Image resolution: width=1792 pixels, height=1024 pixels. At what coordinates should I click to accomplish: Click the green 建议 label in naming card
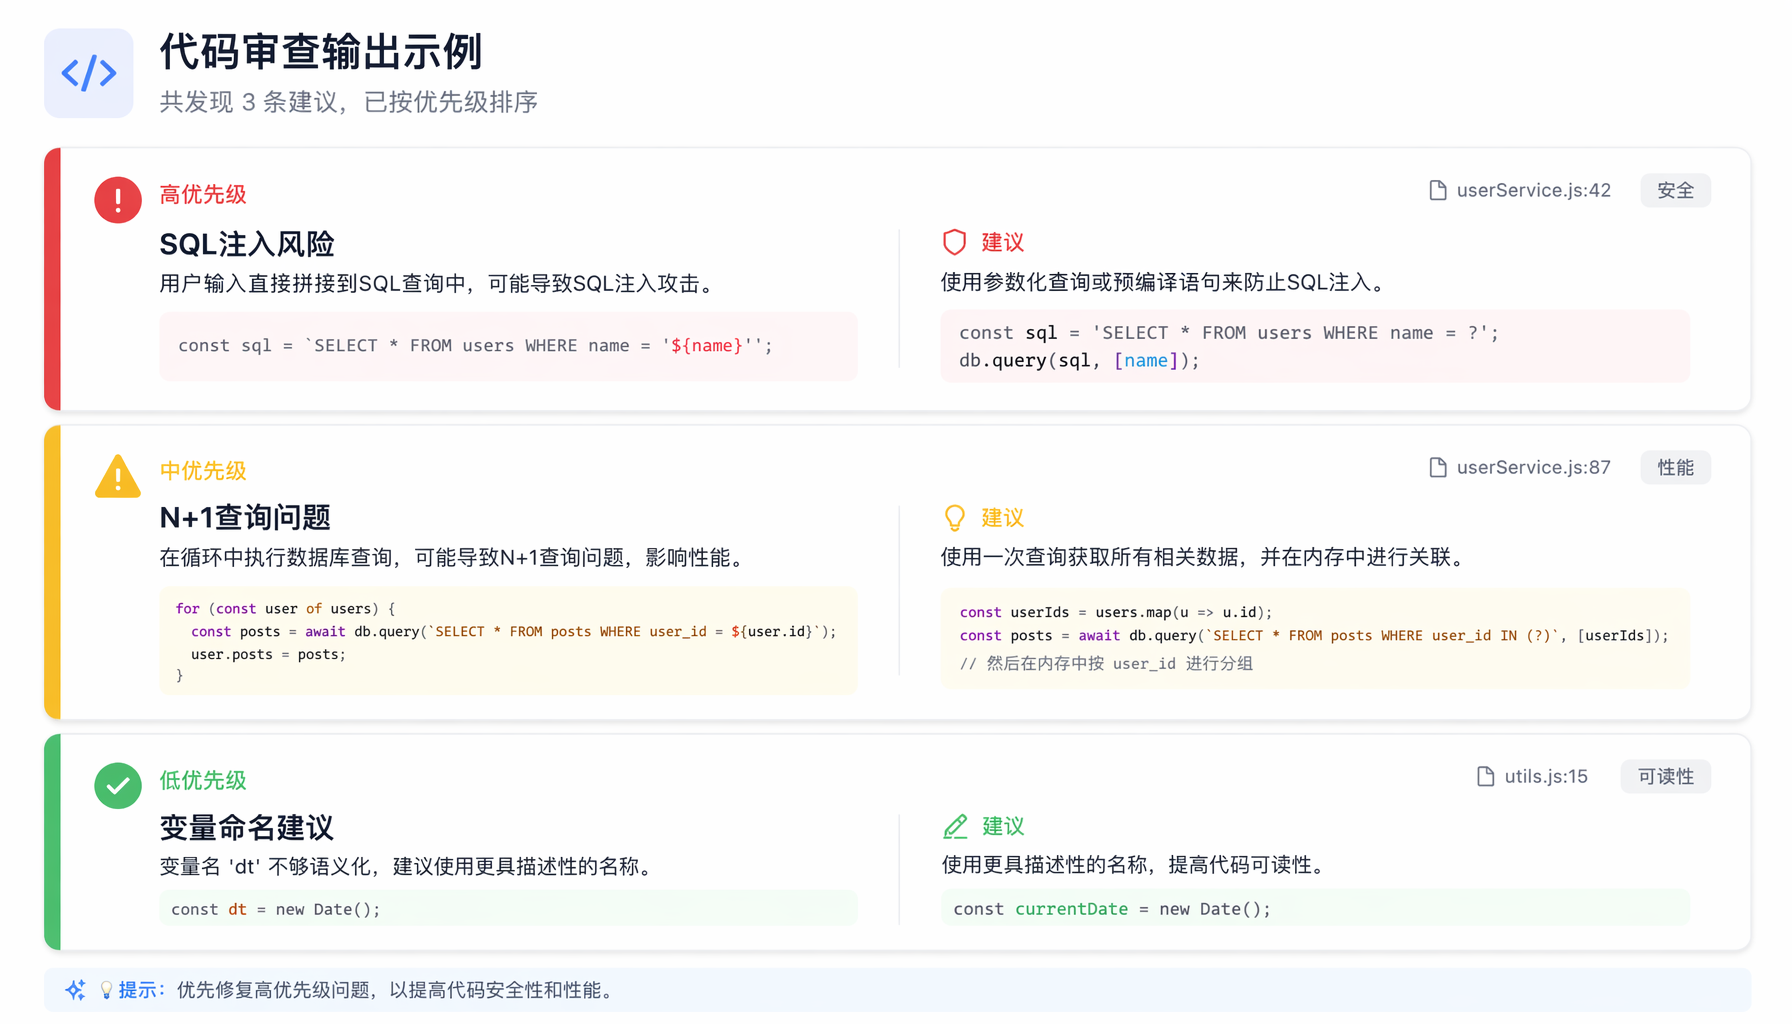click(x=1002, y=826)
